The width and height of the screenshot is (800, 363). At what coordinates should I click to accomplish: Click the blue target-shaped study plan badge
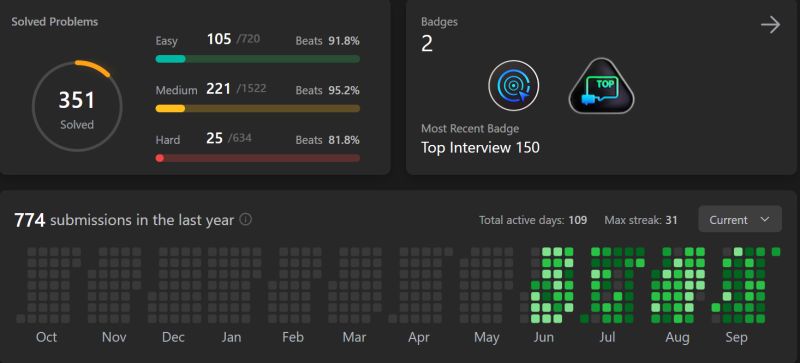pyautogui.click(x=513, y=85)
